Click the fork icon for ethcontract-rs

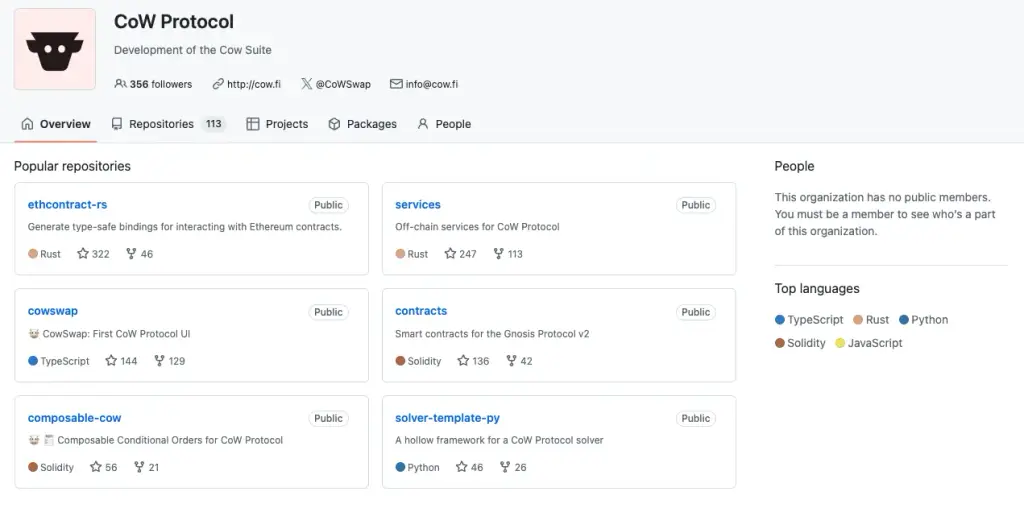coord(131,253)
